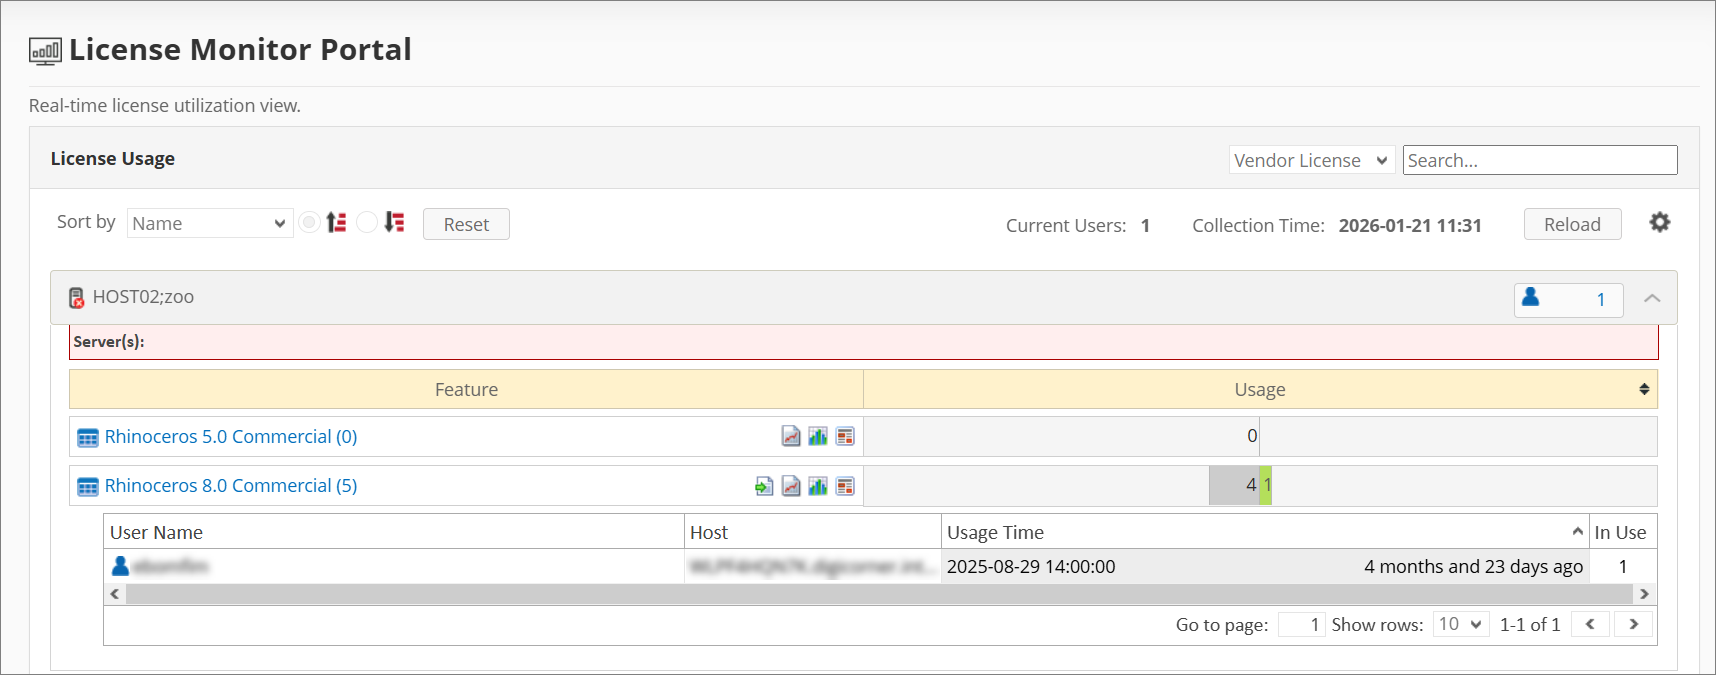Screen dimensions: 1716x675
Task: Click the Usage Time sort arrow
Action: coord(1577,532)
